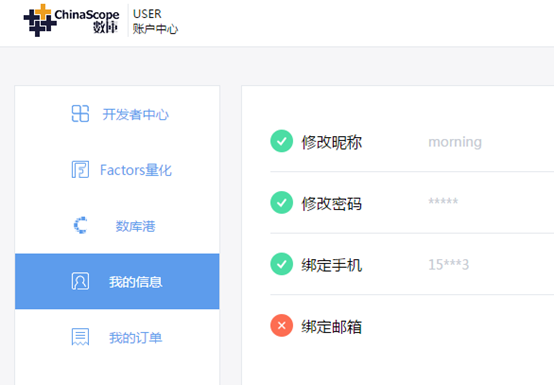Open the 我的订单 receipt icon
The width and height of the screenshot is (554, 385).
80,337
